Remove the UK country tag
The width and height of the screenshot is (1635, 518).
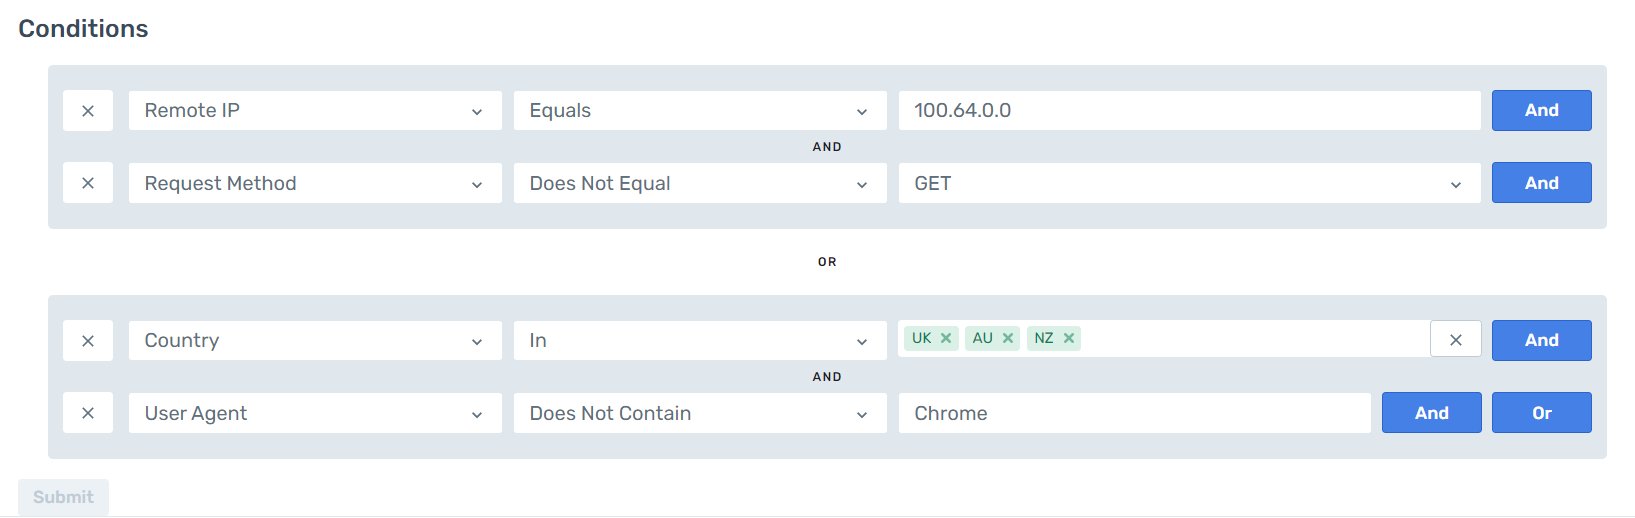(946, 338)
